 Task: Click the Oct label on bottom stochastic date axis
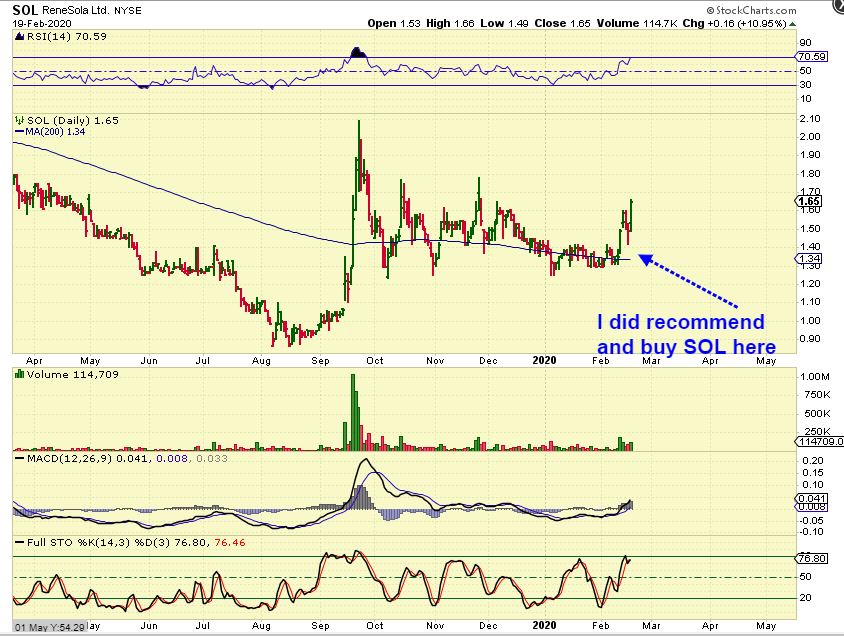pyautogui.click(x=375, y=625)
